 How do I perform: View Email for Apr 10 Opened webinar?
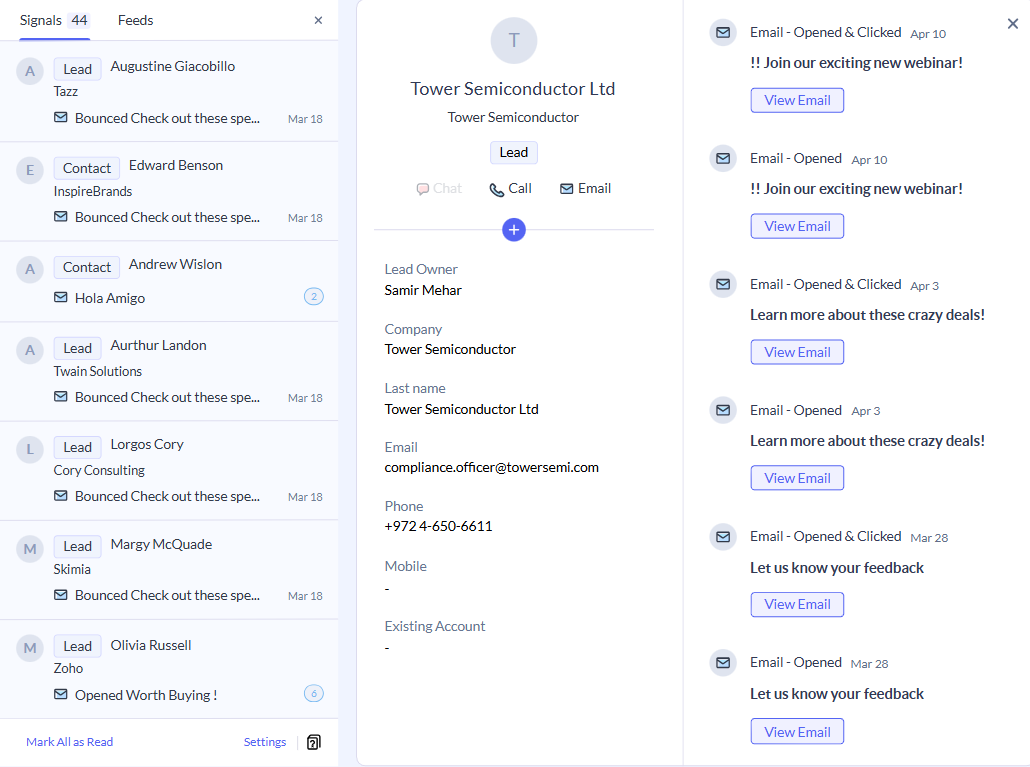pos(797,227)
